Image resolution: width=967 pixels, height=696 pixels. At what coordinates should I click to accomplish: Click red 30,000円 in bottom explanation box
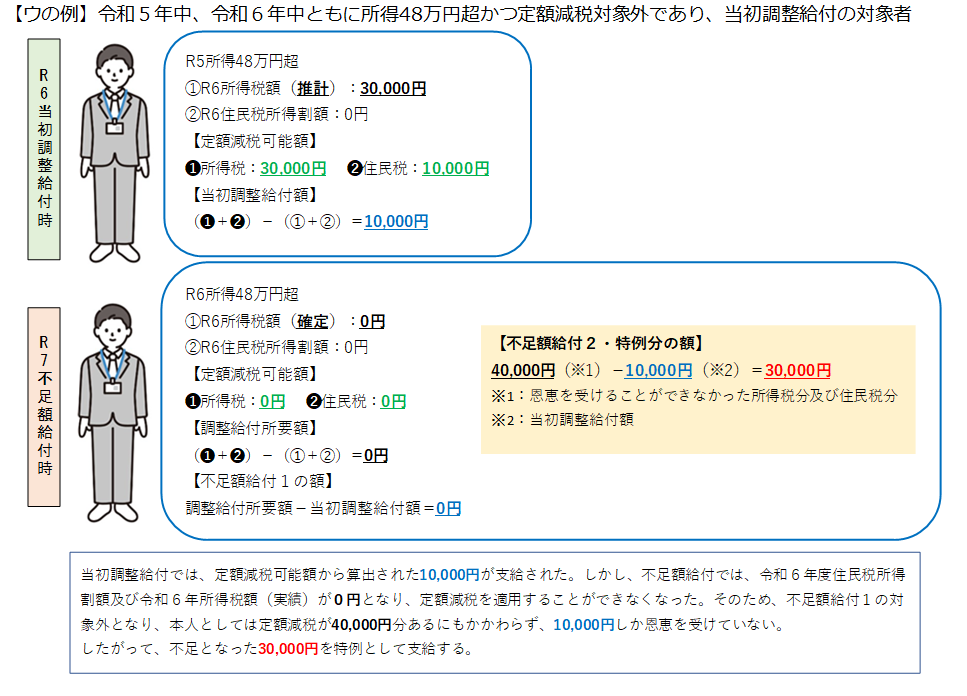click(x=288, y=648)
